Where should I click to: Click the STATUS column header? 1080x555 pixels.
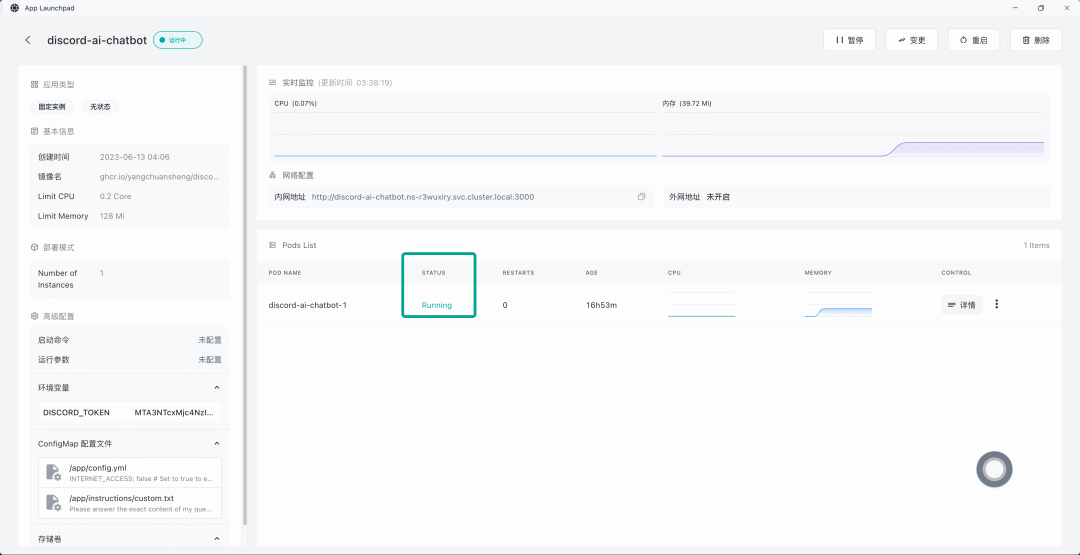[x=433, y=273]
